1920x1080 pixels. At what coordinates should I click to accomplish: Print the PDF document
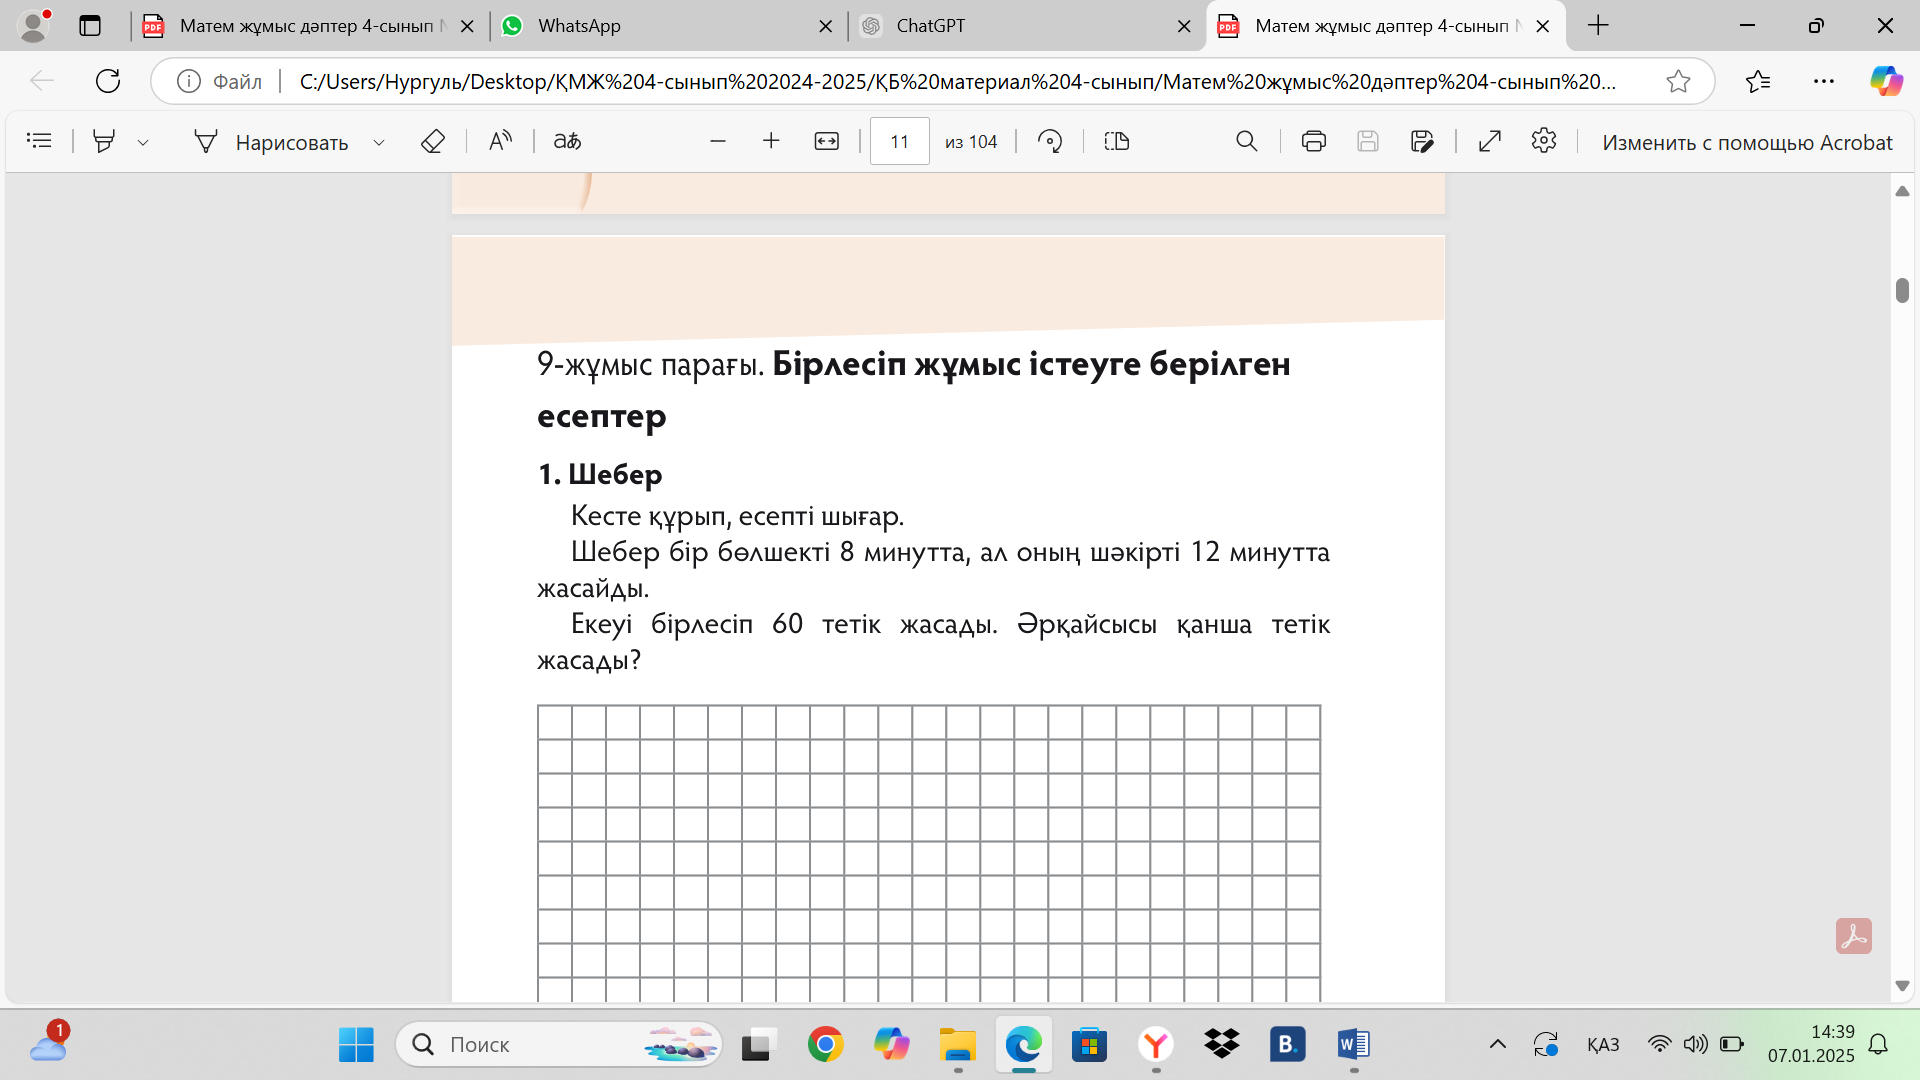tap(1313, 141)
